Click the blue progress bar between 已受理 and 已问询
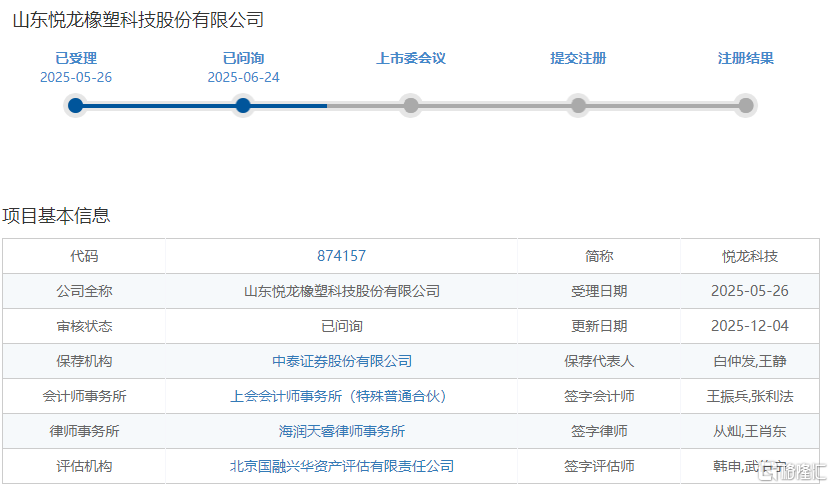Image resolution: width=833 pixels, height=488 pixels. pos(159,105)
